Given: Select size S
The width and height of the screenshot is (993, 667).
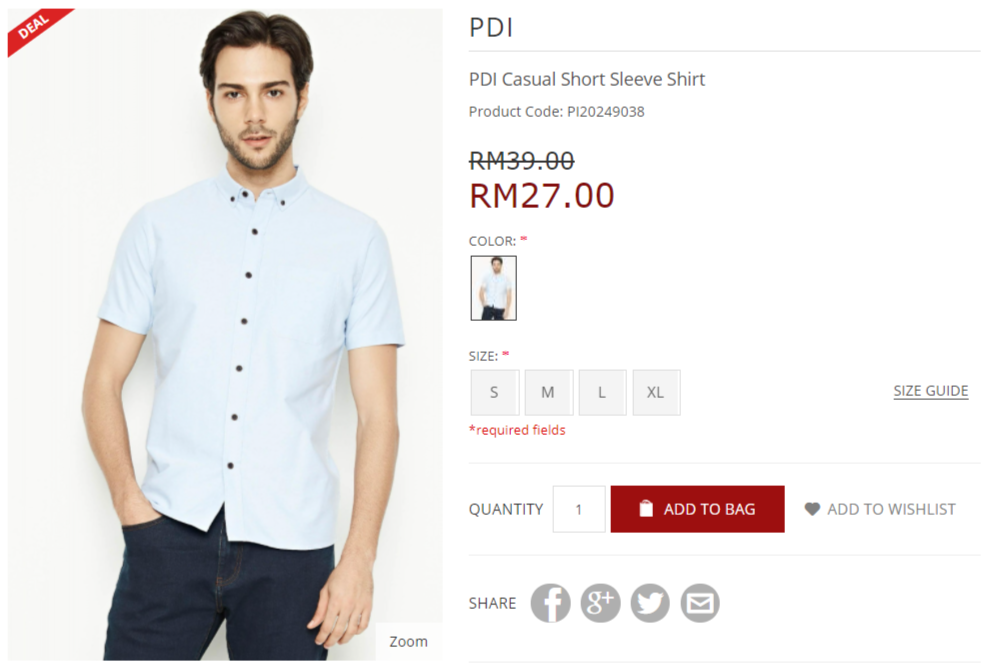Looking at the screenshot, I should [495, 392].
